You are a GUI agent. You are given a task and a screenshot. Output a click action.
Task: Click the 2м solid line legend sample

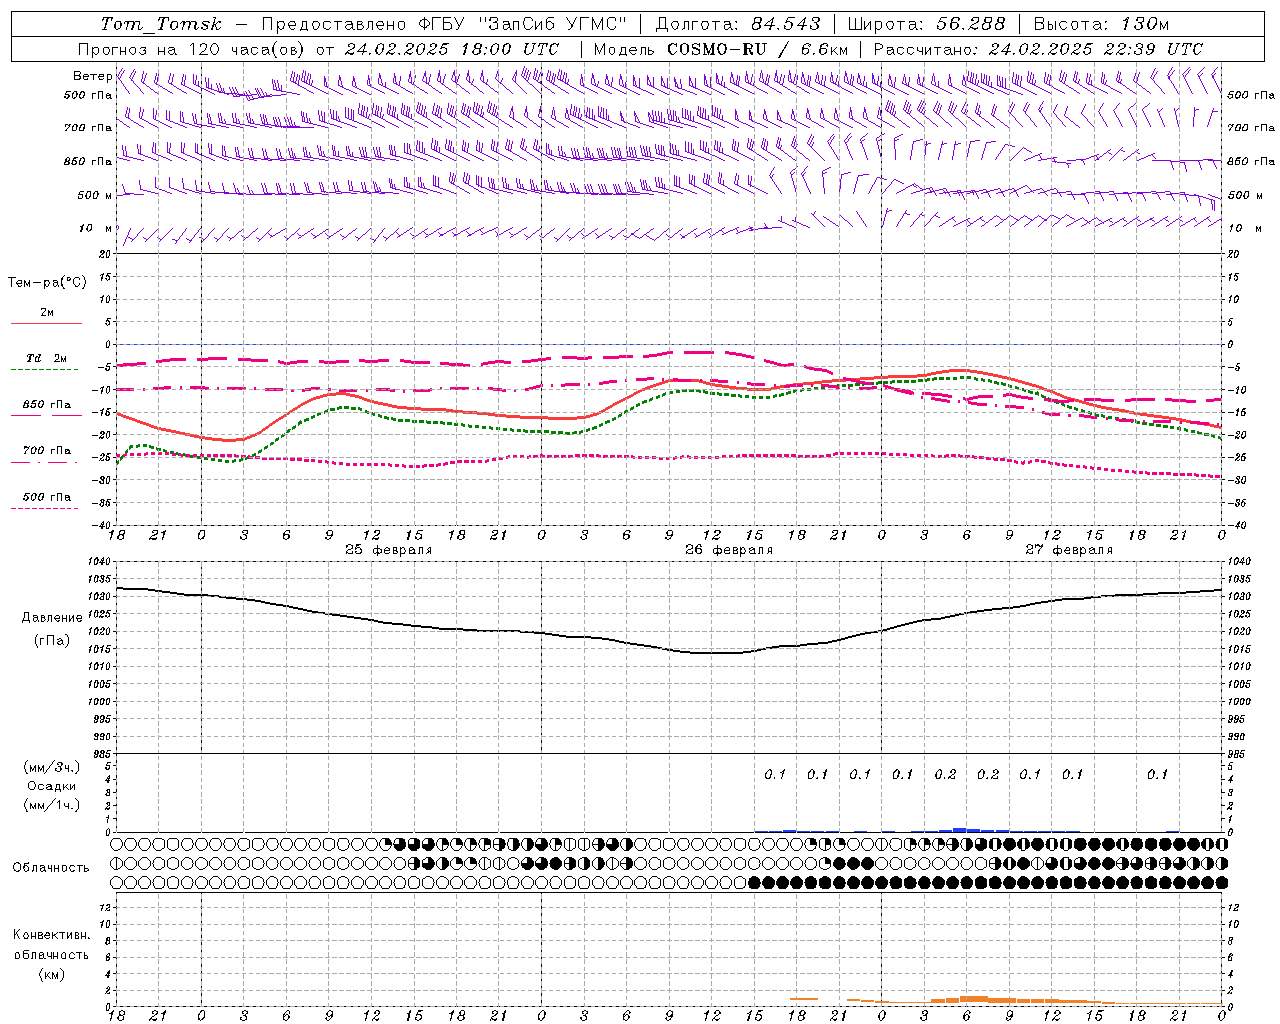click(x=45, y=323)
